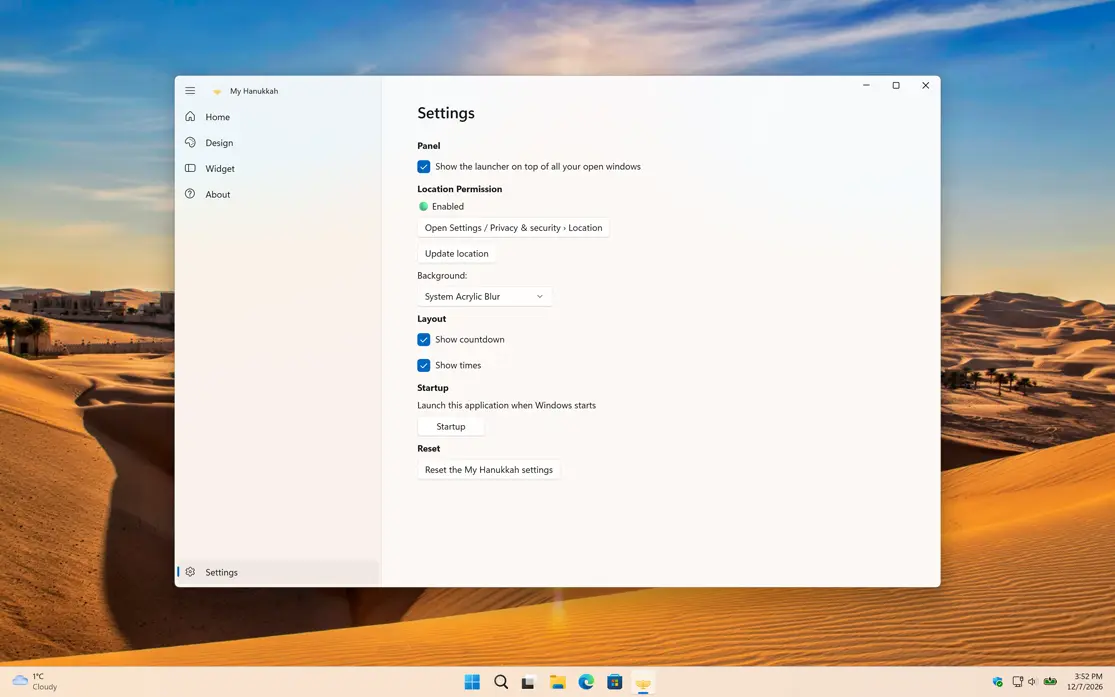Click the Widget panel icon in the sidebar

pos(190,168)
